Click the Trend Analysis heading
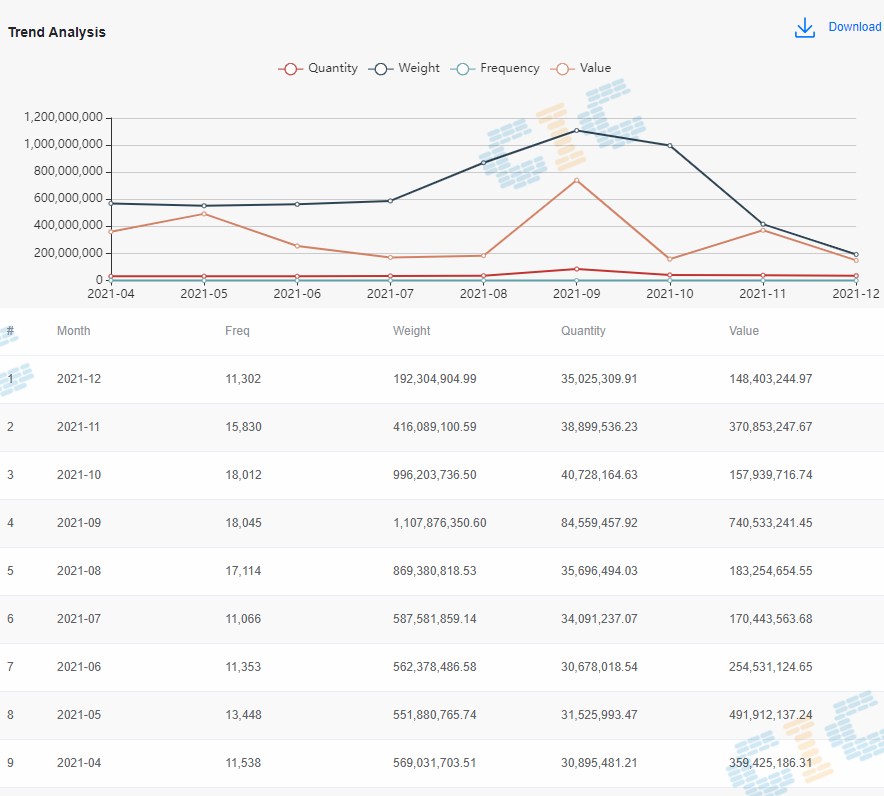The width and height of the screenshot is (884, 796). coord(57,32)
